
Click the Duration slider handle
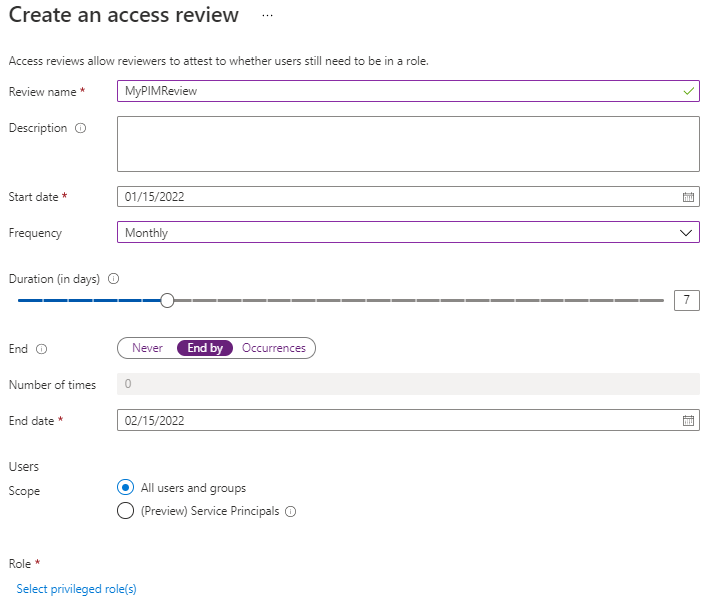[167, 300]
